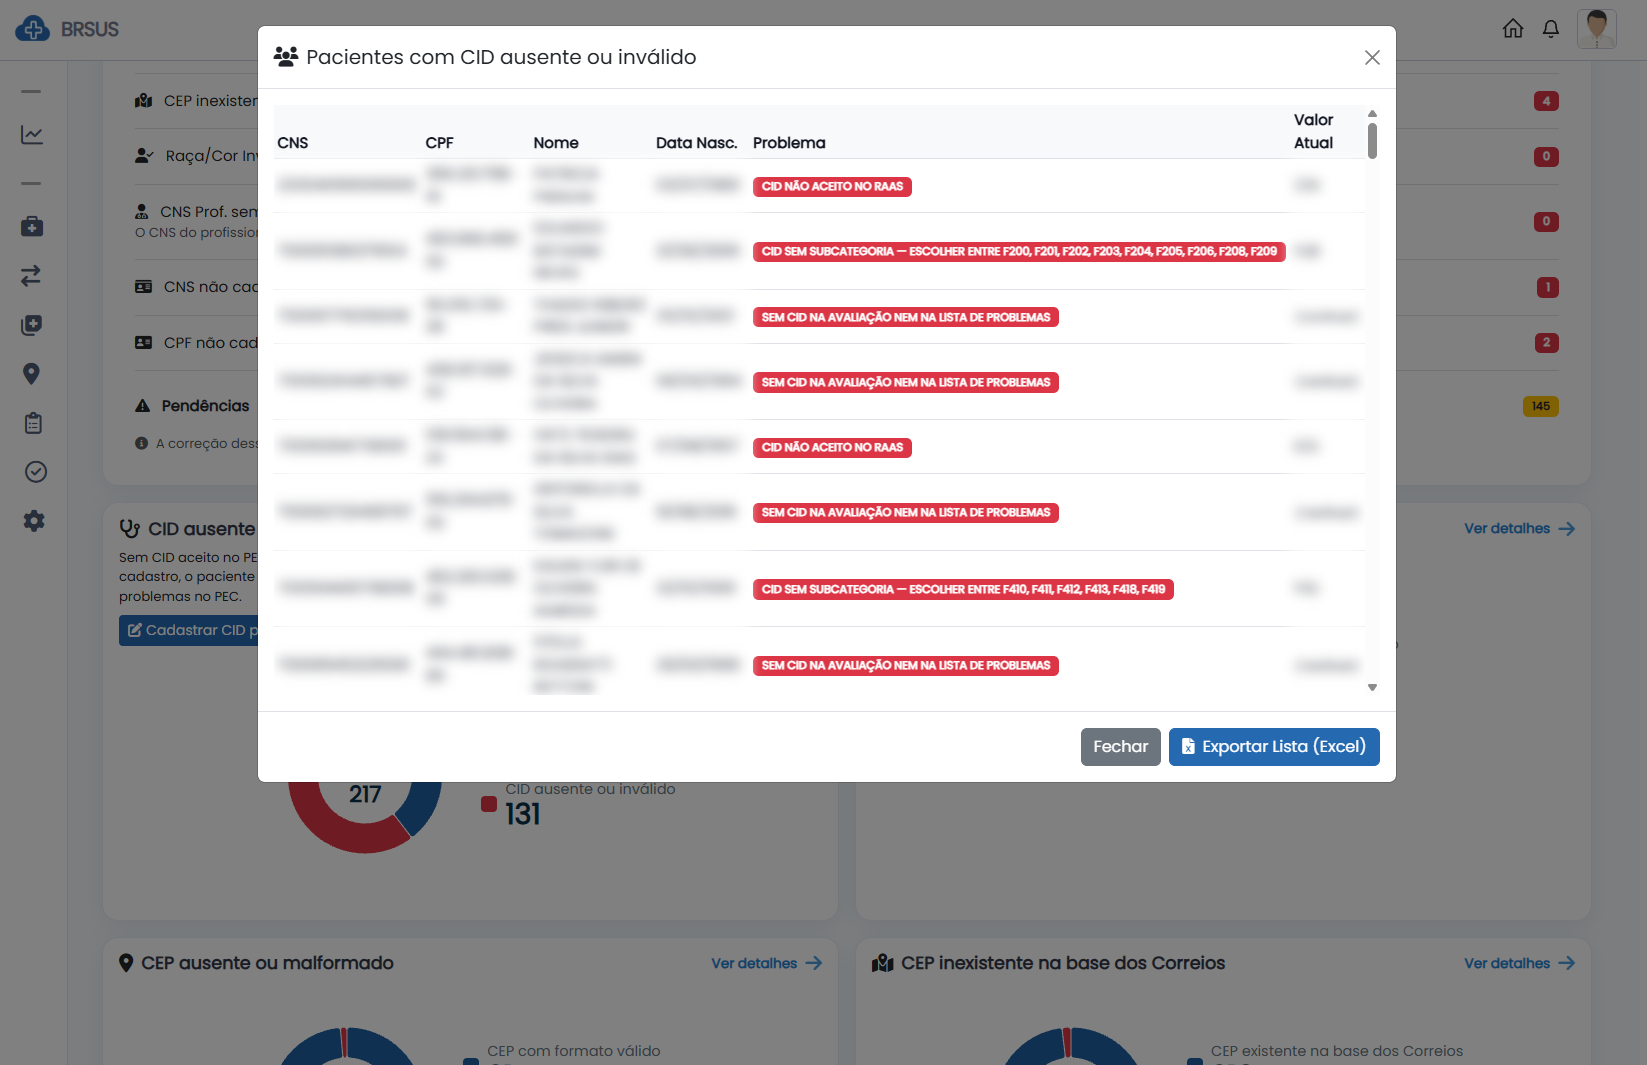This screenshot has height=1065, width=1647.
Task: Click the scrollbar up arrow in the dialog
Action: 1372,114
